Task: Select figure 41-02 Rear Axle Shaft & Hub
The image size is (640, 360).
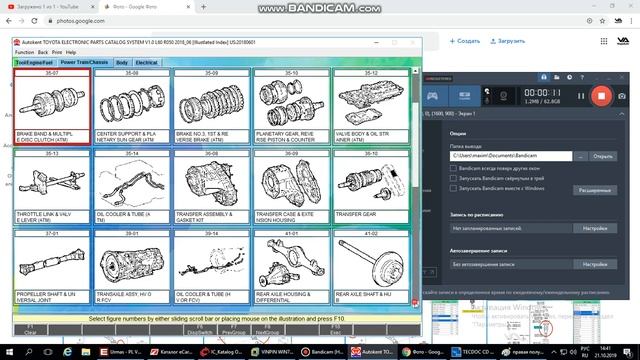Action: (371, 267)
